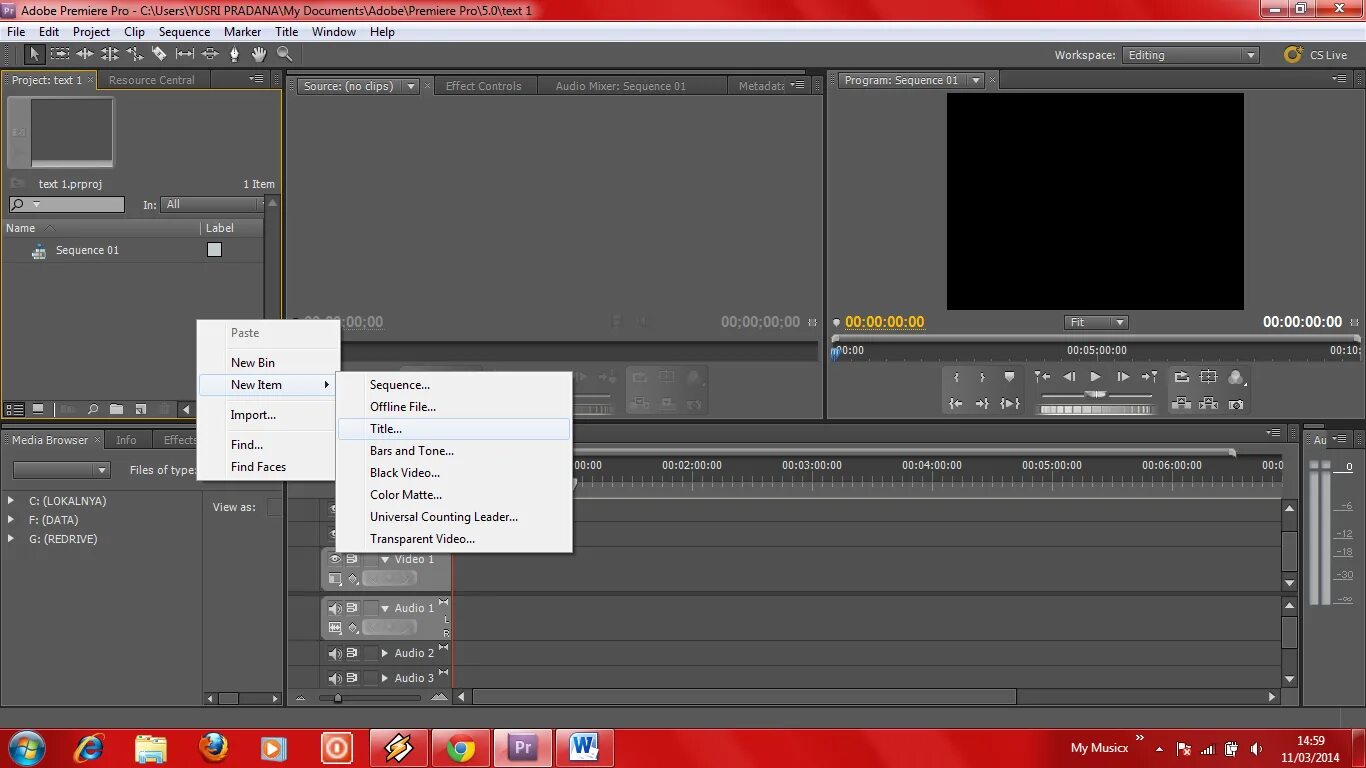This screenshot has height=768, width=1366.
Task: Open Output color channels button
Action: coord(1236,377)
